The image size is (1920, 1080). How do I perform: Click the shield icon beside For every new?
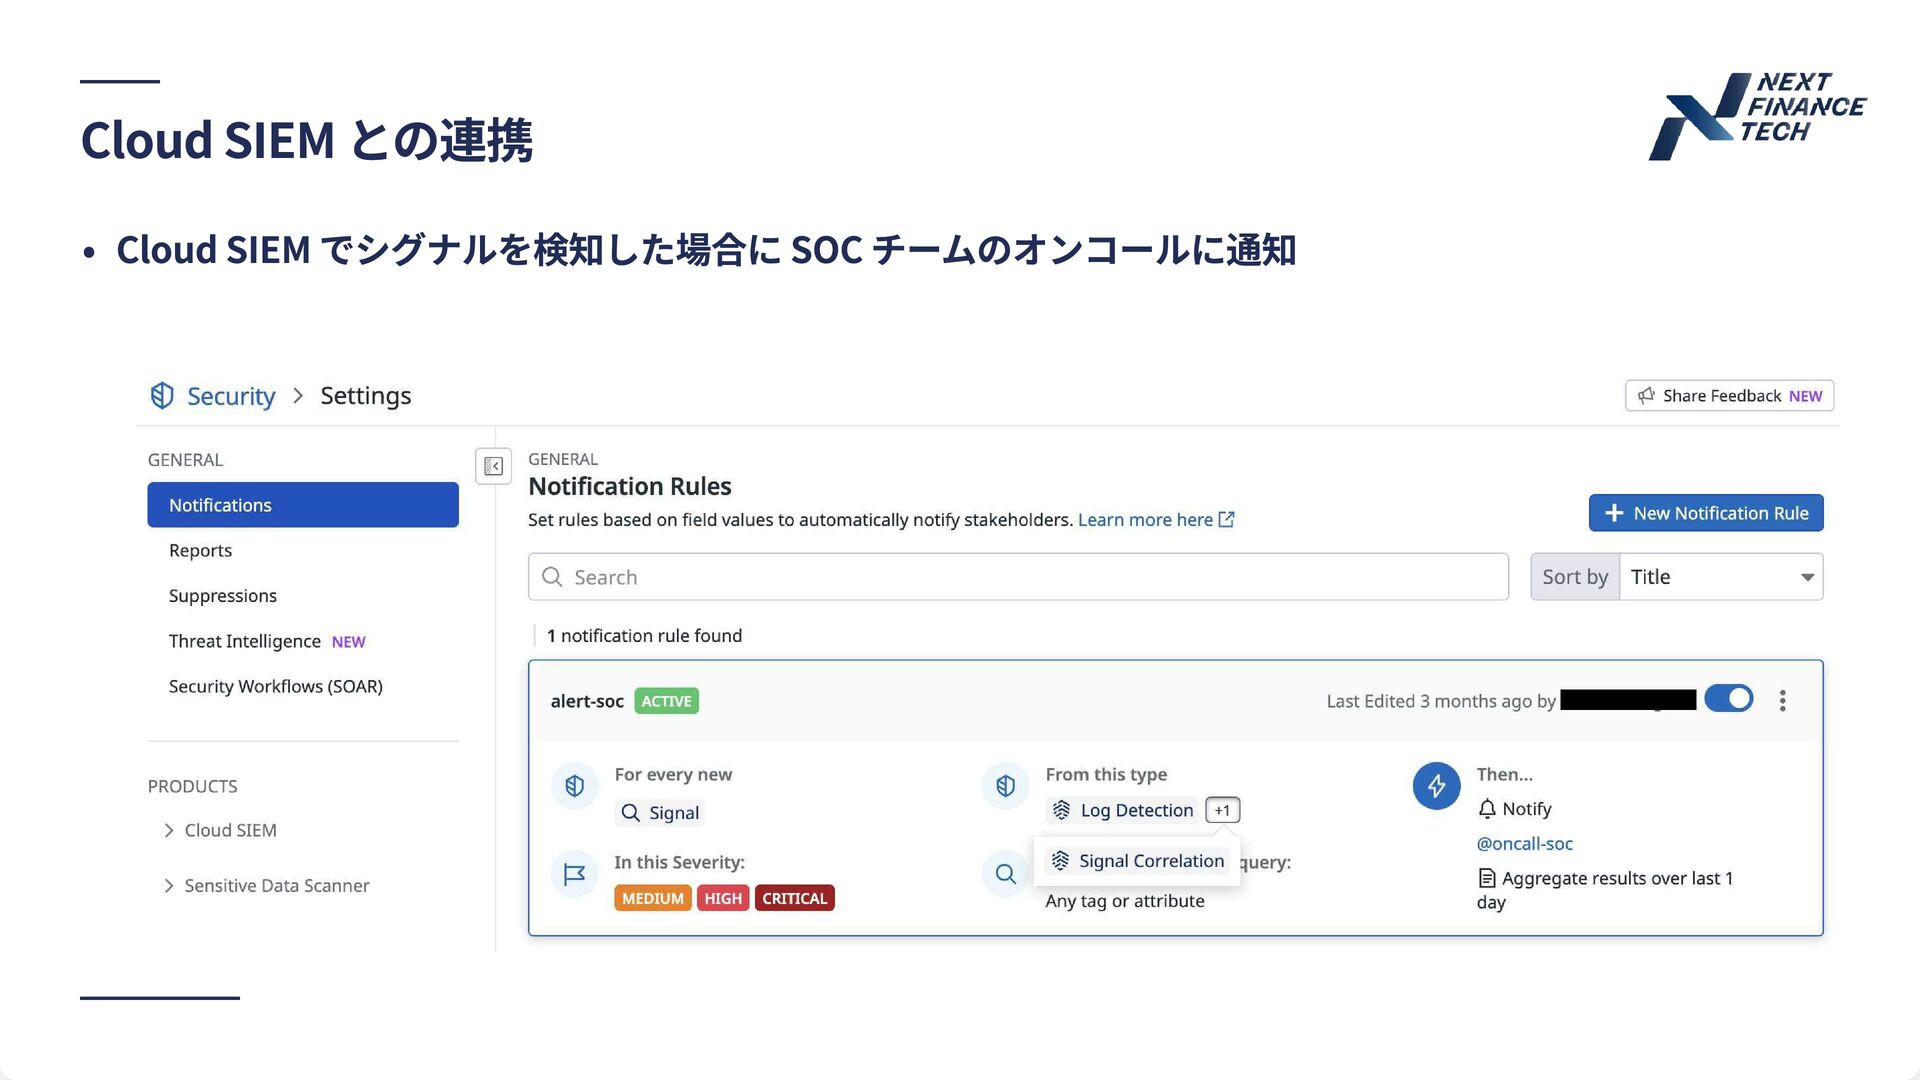(x=574, y=786)
